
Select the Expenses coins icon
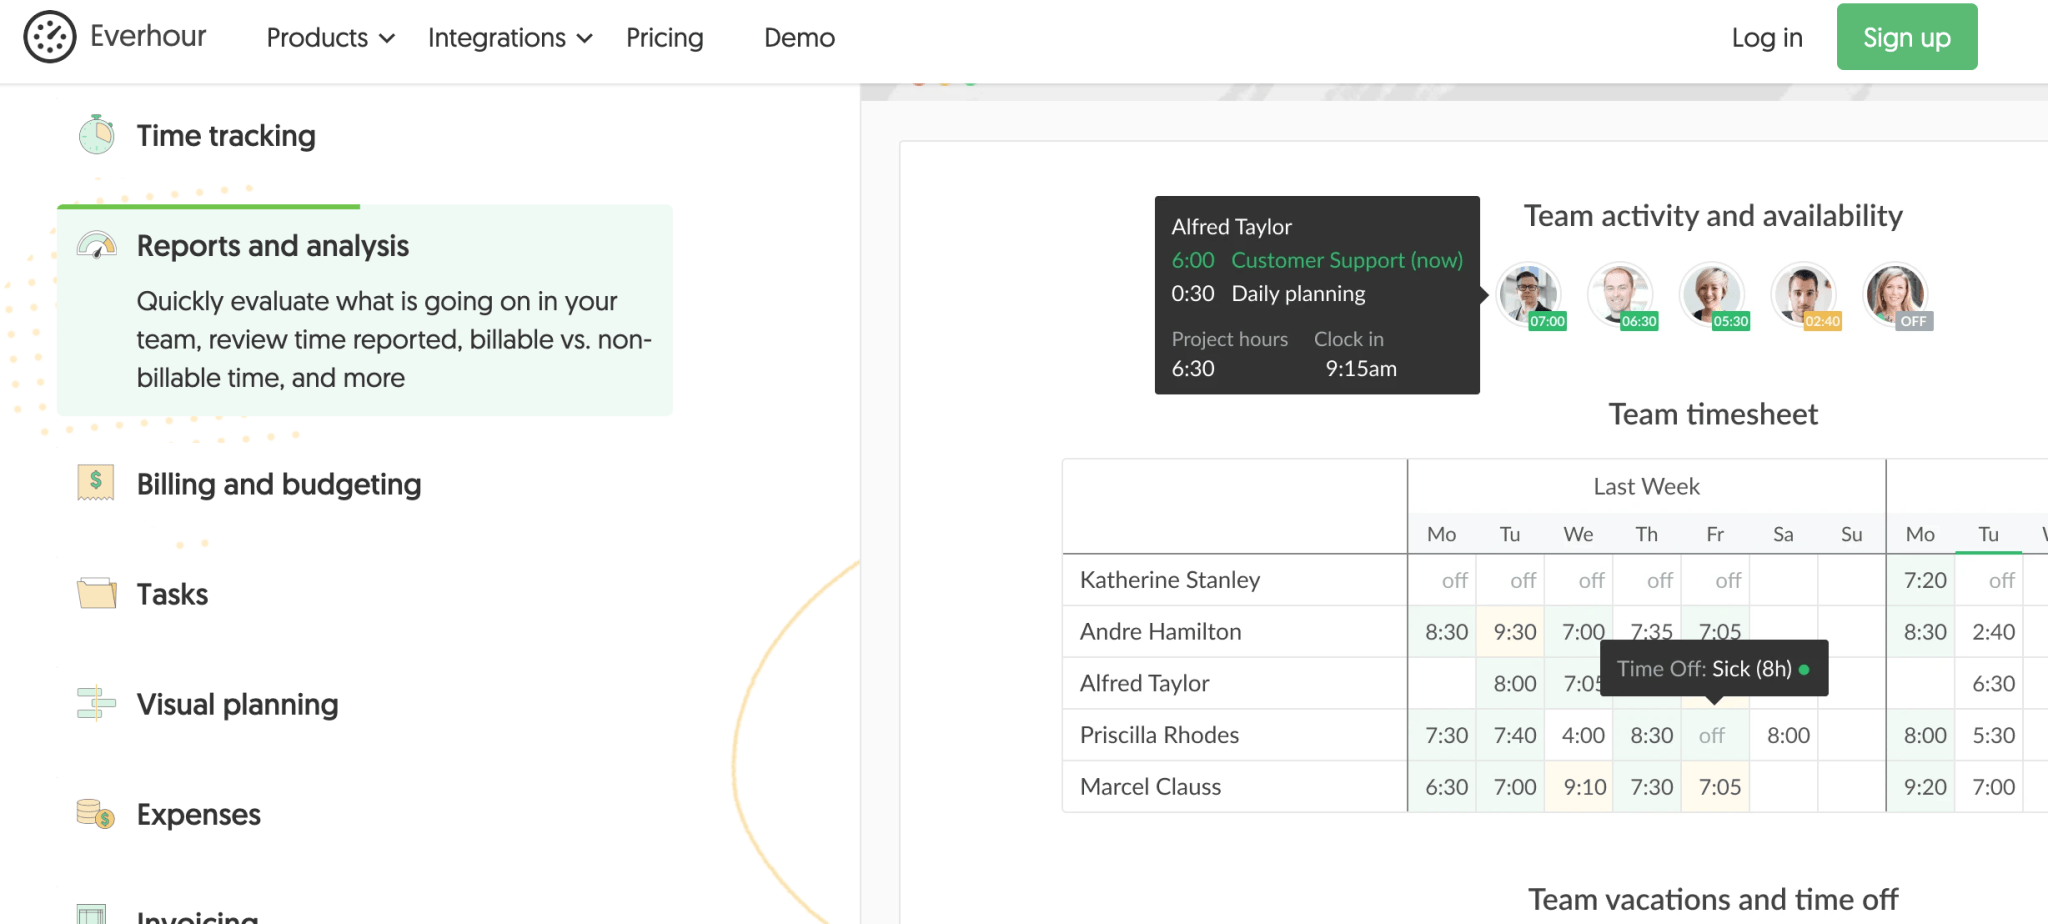point(96,813)
